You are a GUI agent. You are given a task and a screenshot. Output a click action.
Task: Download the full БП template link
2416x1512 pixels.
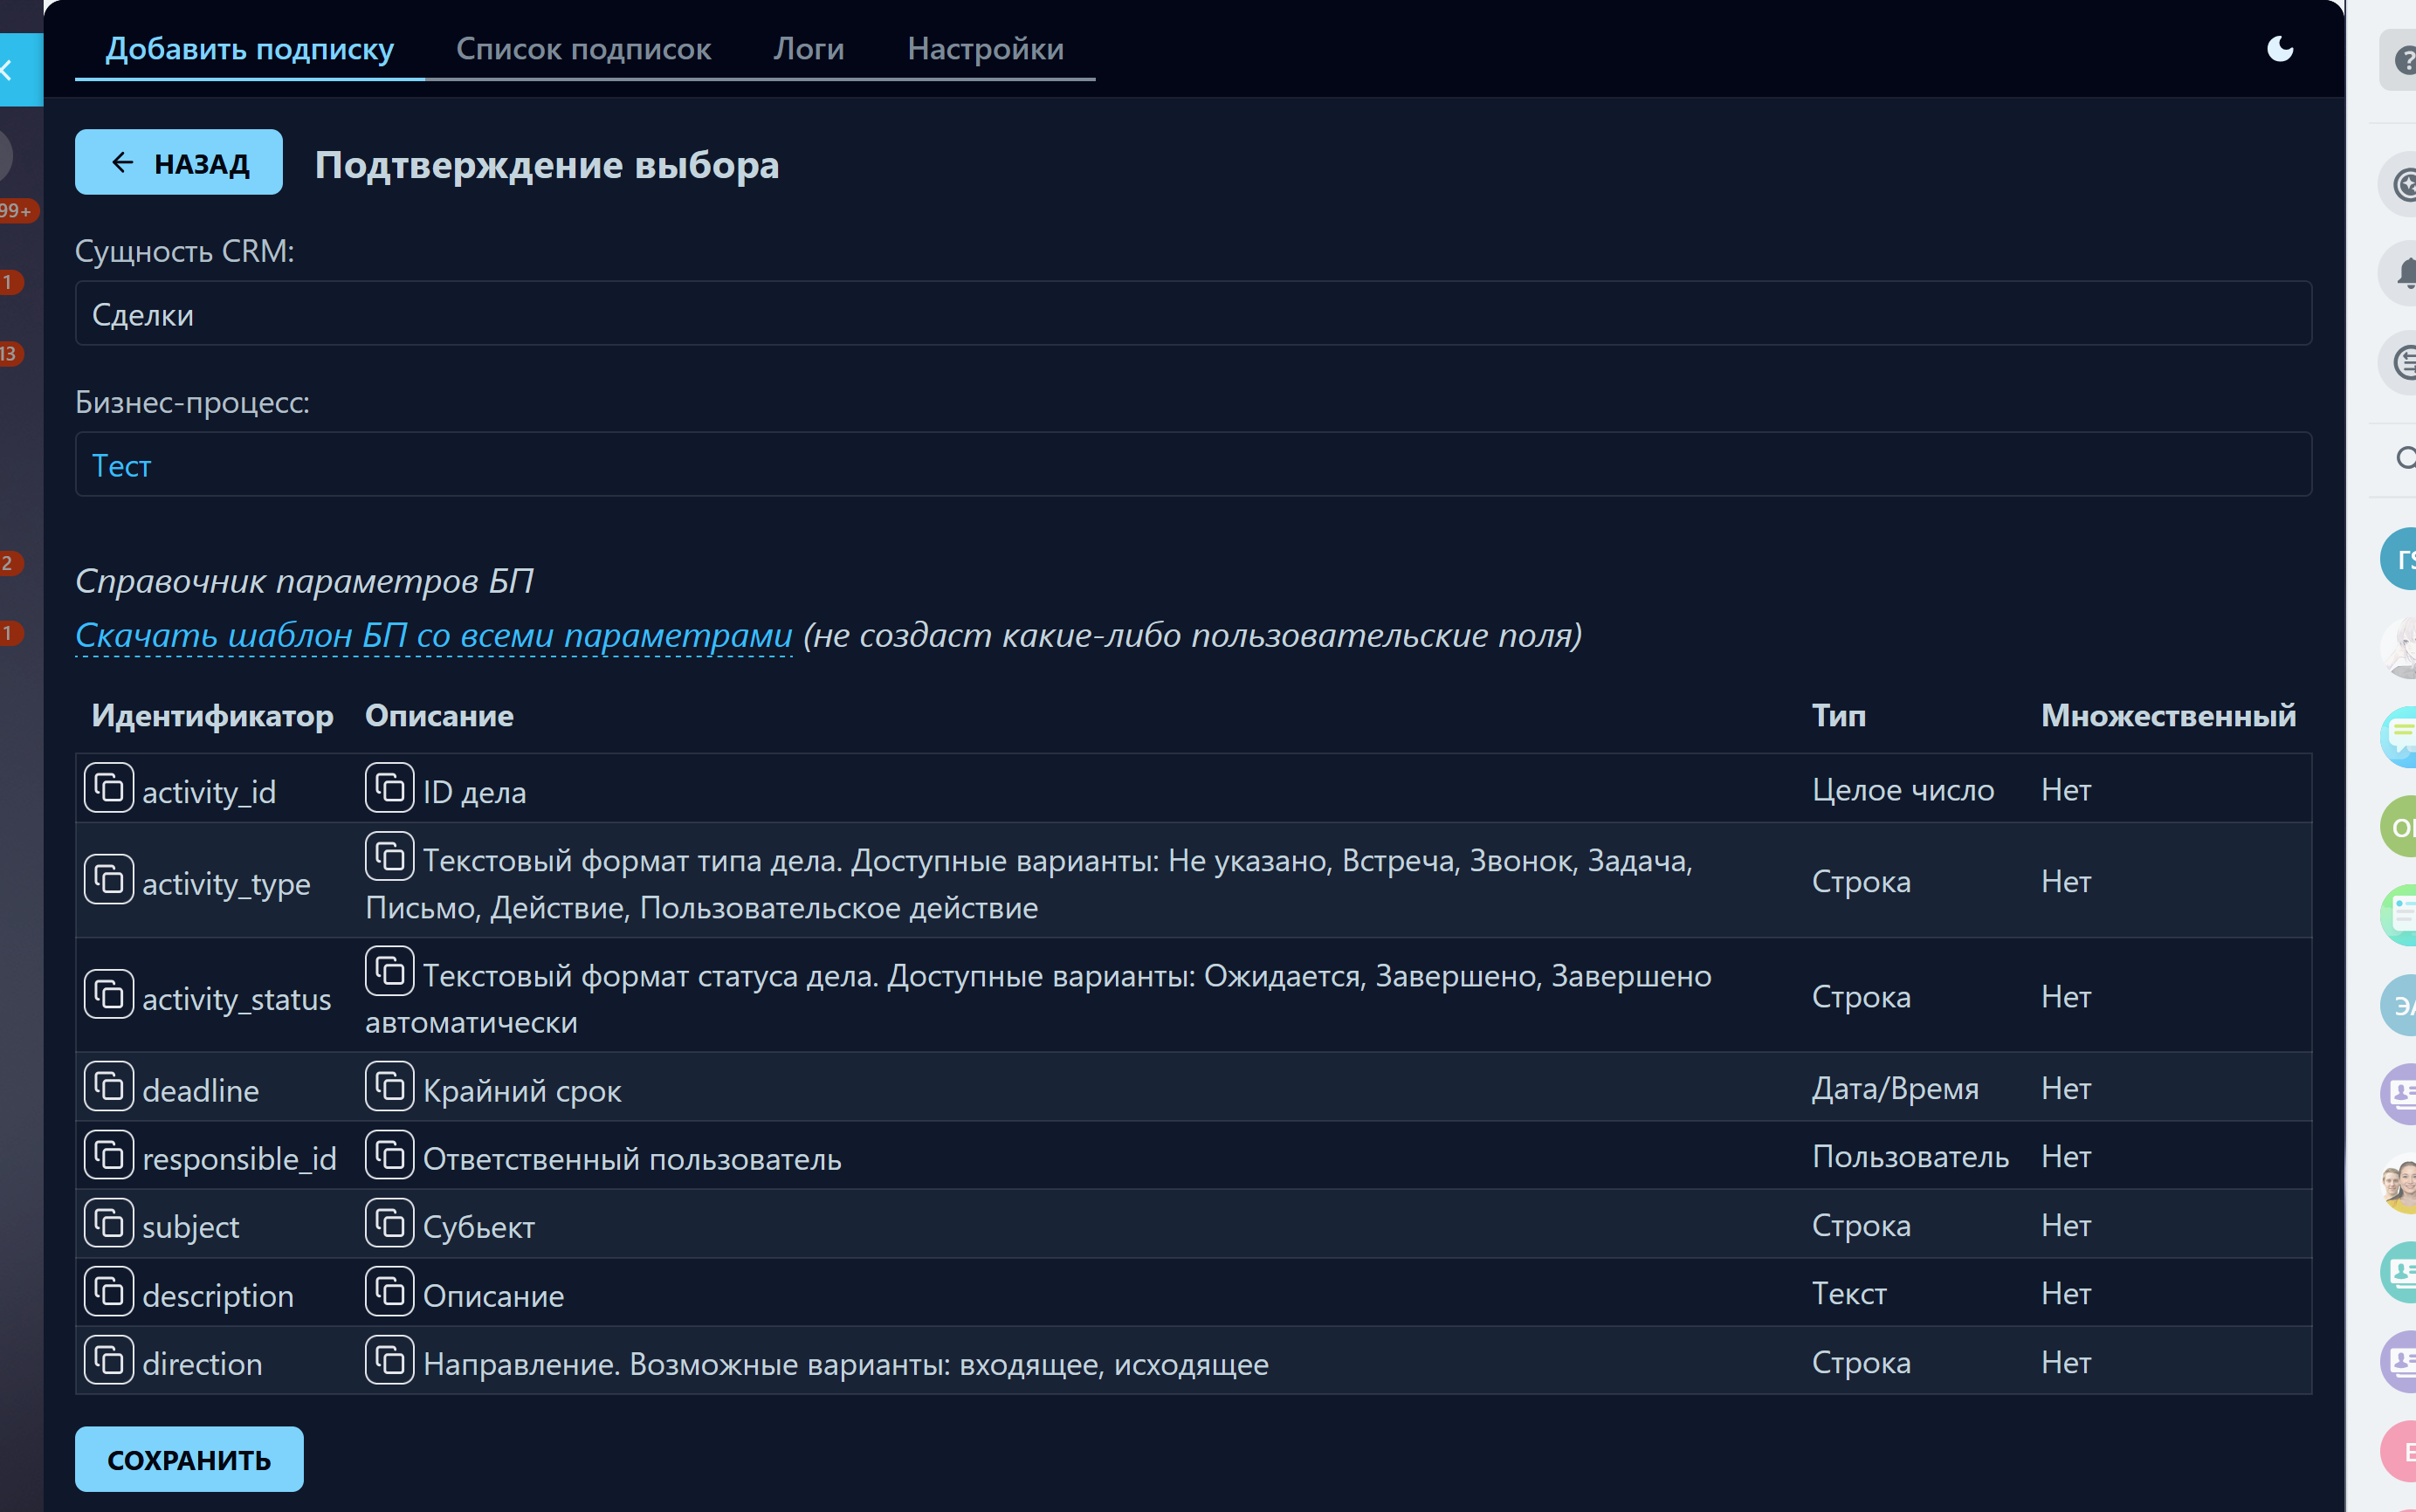click(x=433, y=635)
